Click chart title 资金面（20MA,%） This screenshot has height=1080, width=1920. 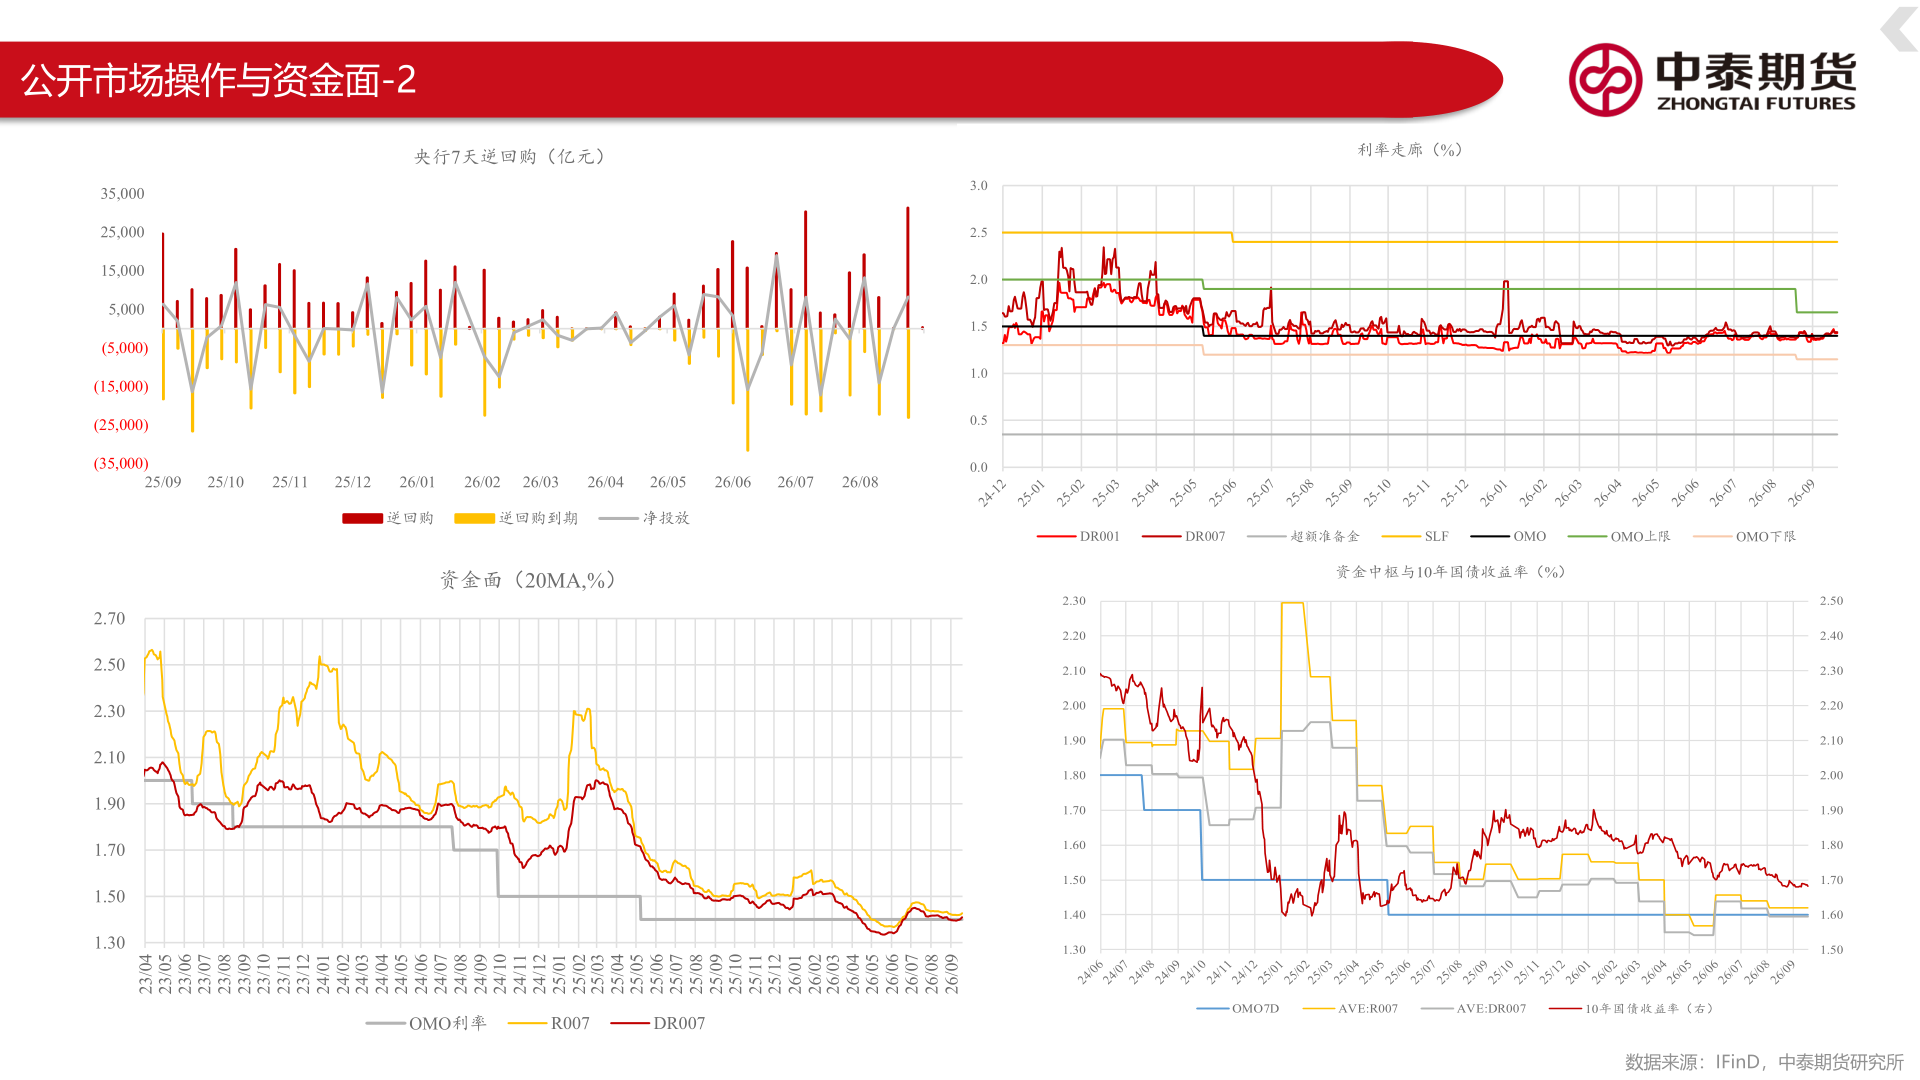pos(528,580)
